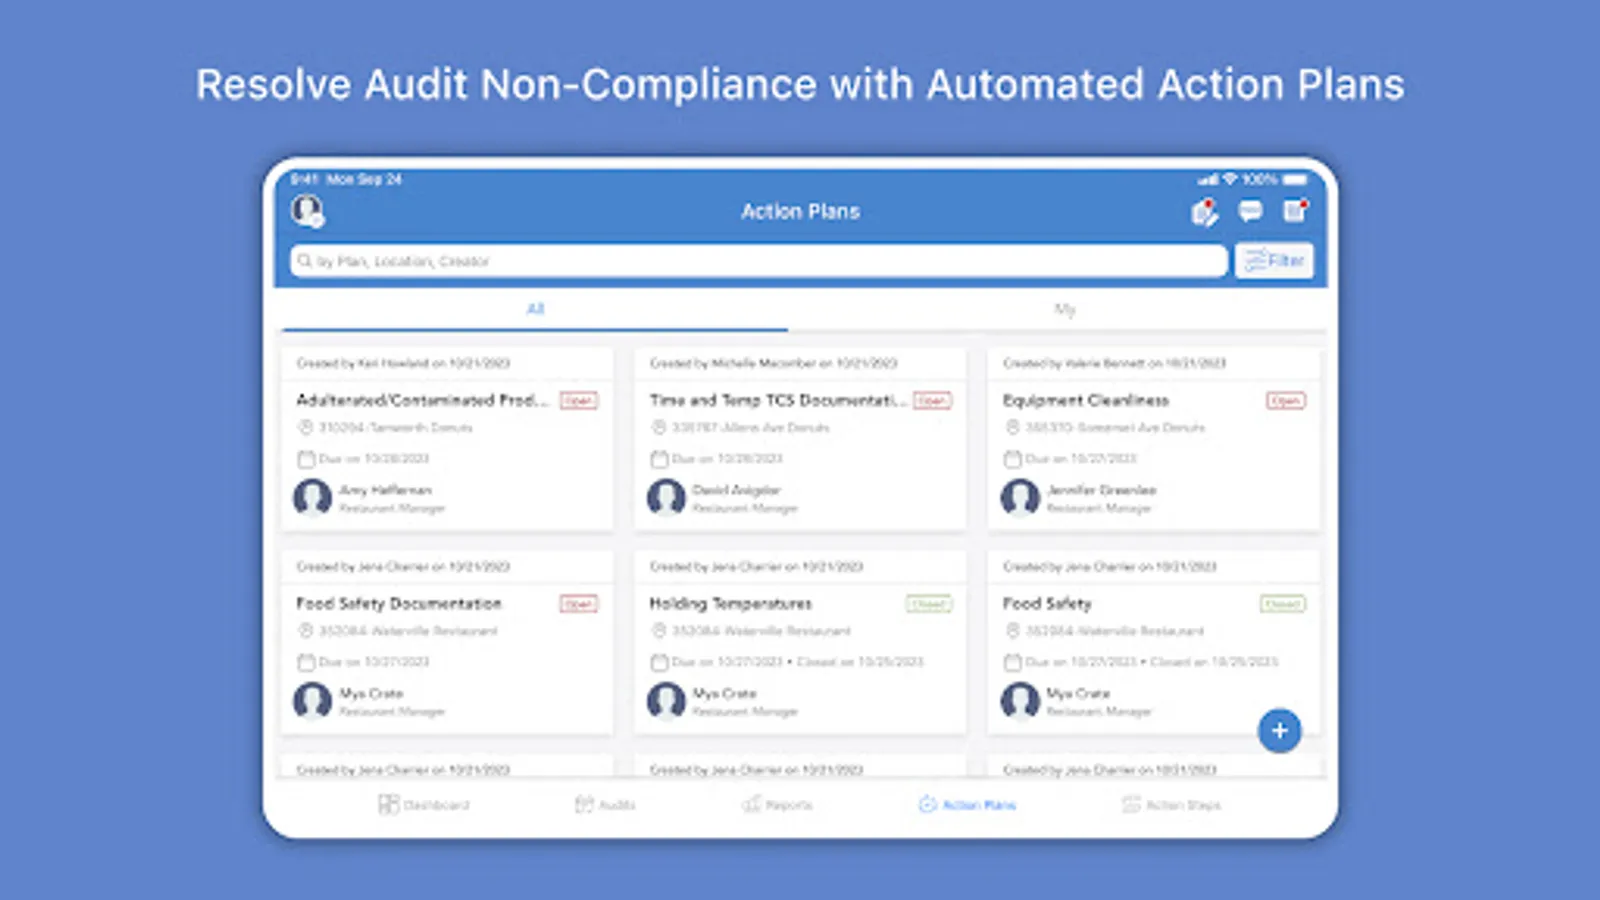Viewport: 1600px width, 900px height.
Task: Click the Filter button
Action: click(x=1274, y=261)
